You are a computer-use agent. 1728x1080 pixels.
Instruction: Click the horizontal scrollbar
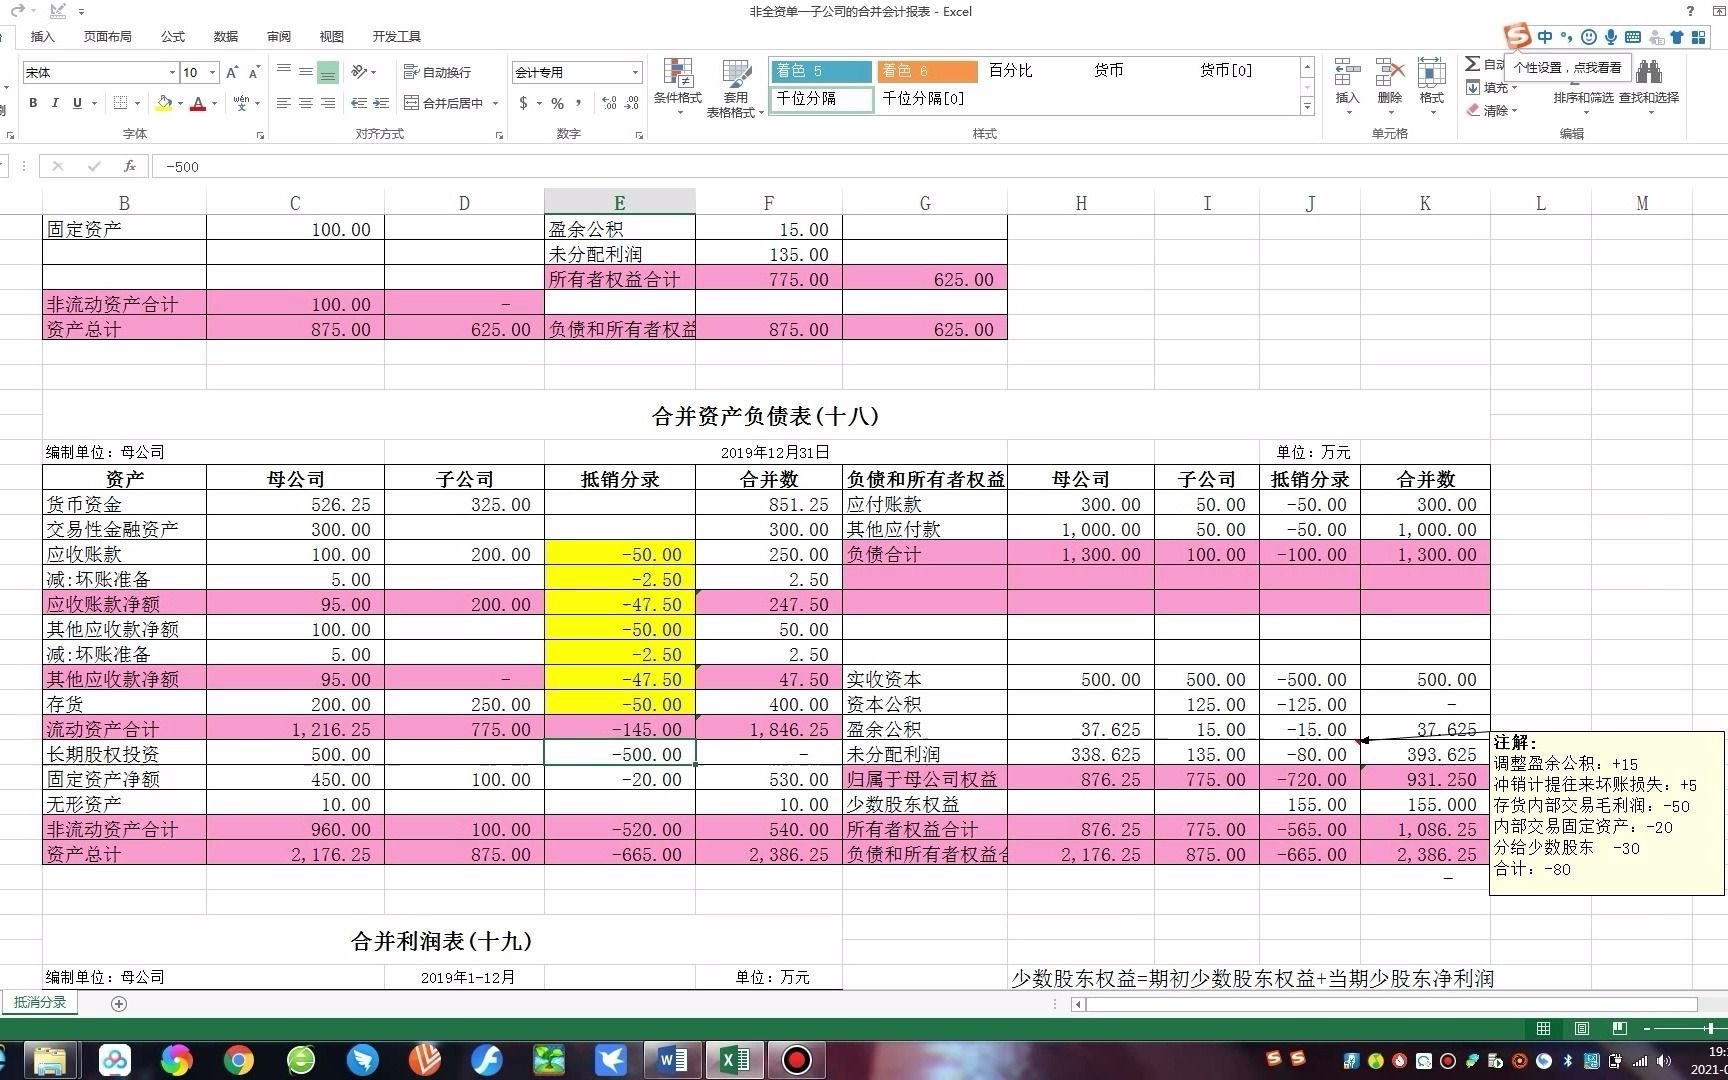point(1390,1004)
